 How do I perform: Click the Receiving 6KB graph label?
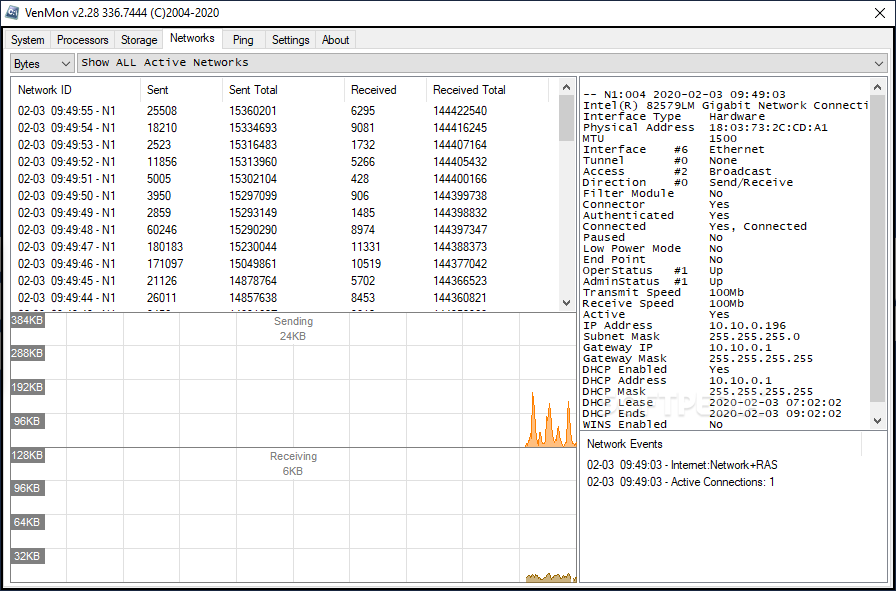click(293, 464)
